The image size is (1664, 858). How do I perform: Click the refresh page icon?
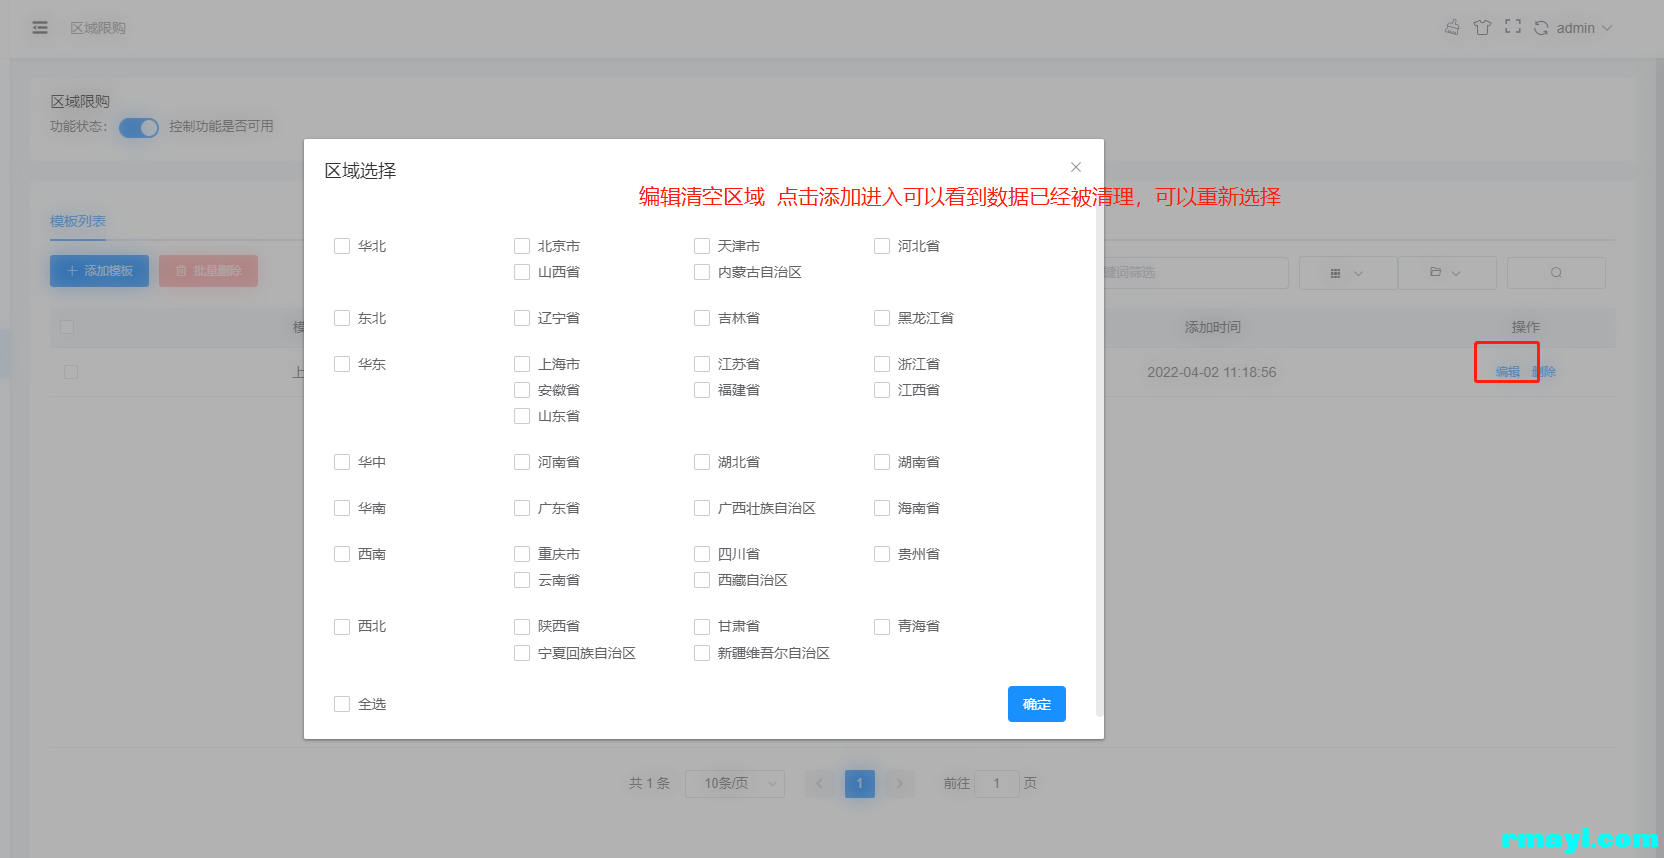click(1541, 28)
